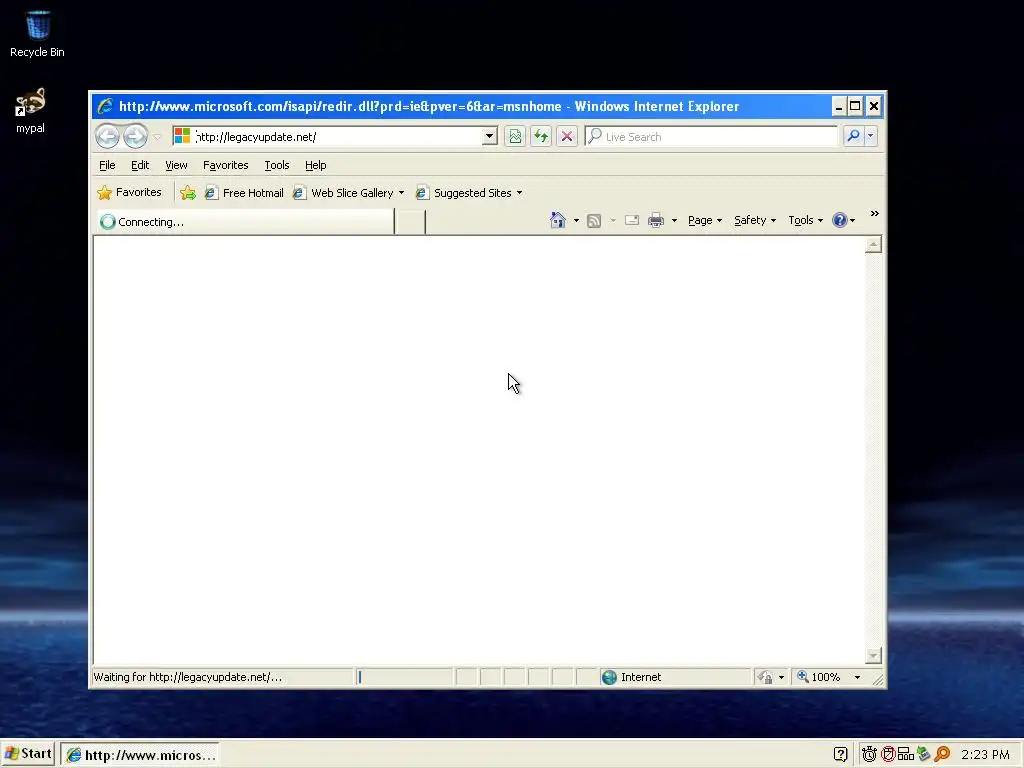
Task: Select the mypal desktop shortcut
Action: pos(30,110)
